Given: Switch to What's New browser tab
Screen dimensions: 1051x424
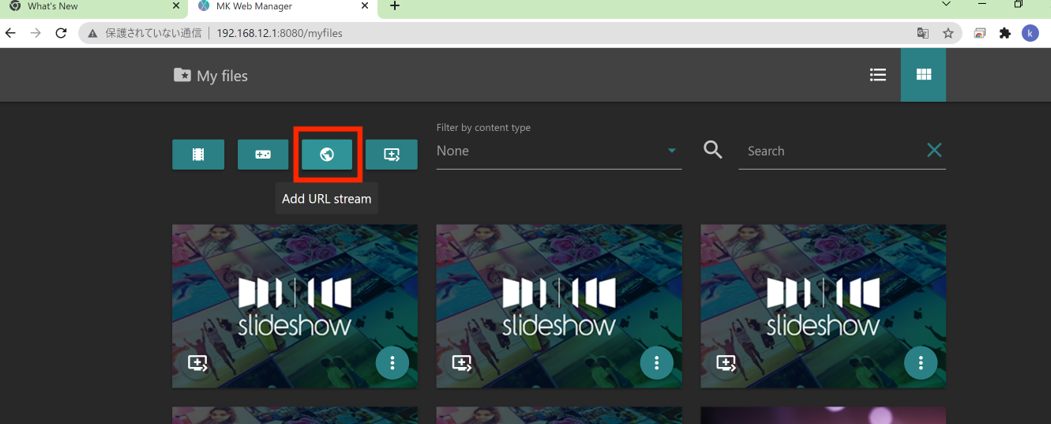Looking at the screenshot, I should tap(92, 7).
